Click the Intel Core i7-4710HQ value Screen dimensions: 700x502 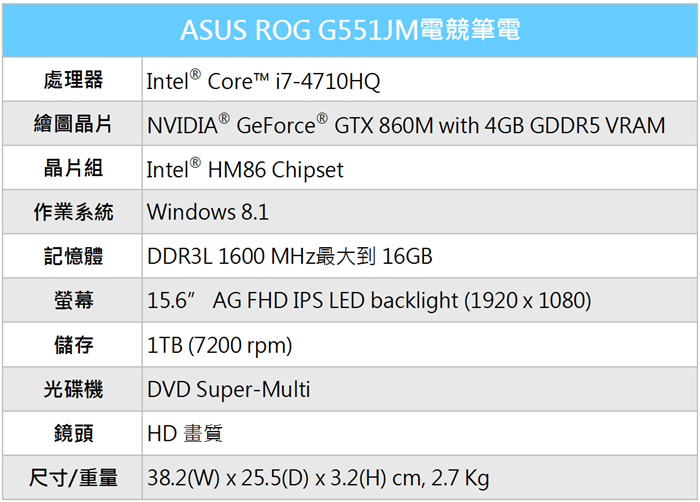coord(263,81)
